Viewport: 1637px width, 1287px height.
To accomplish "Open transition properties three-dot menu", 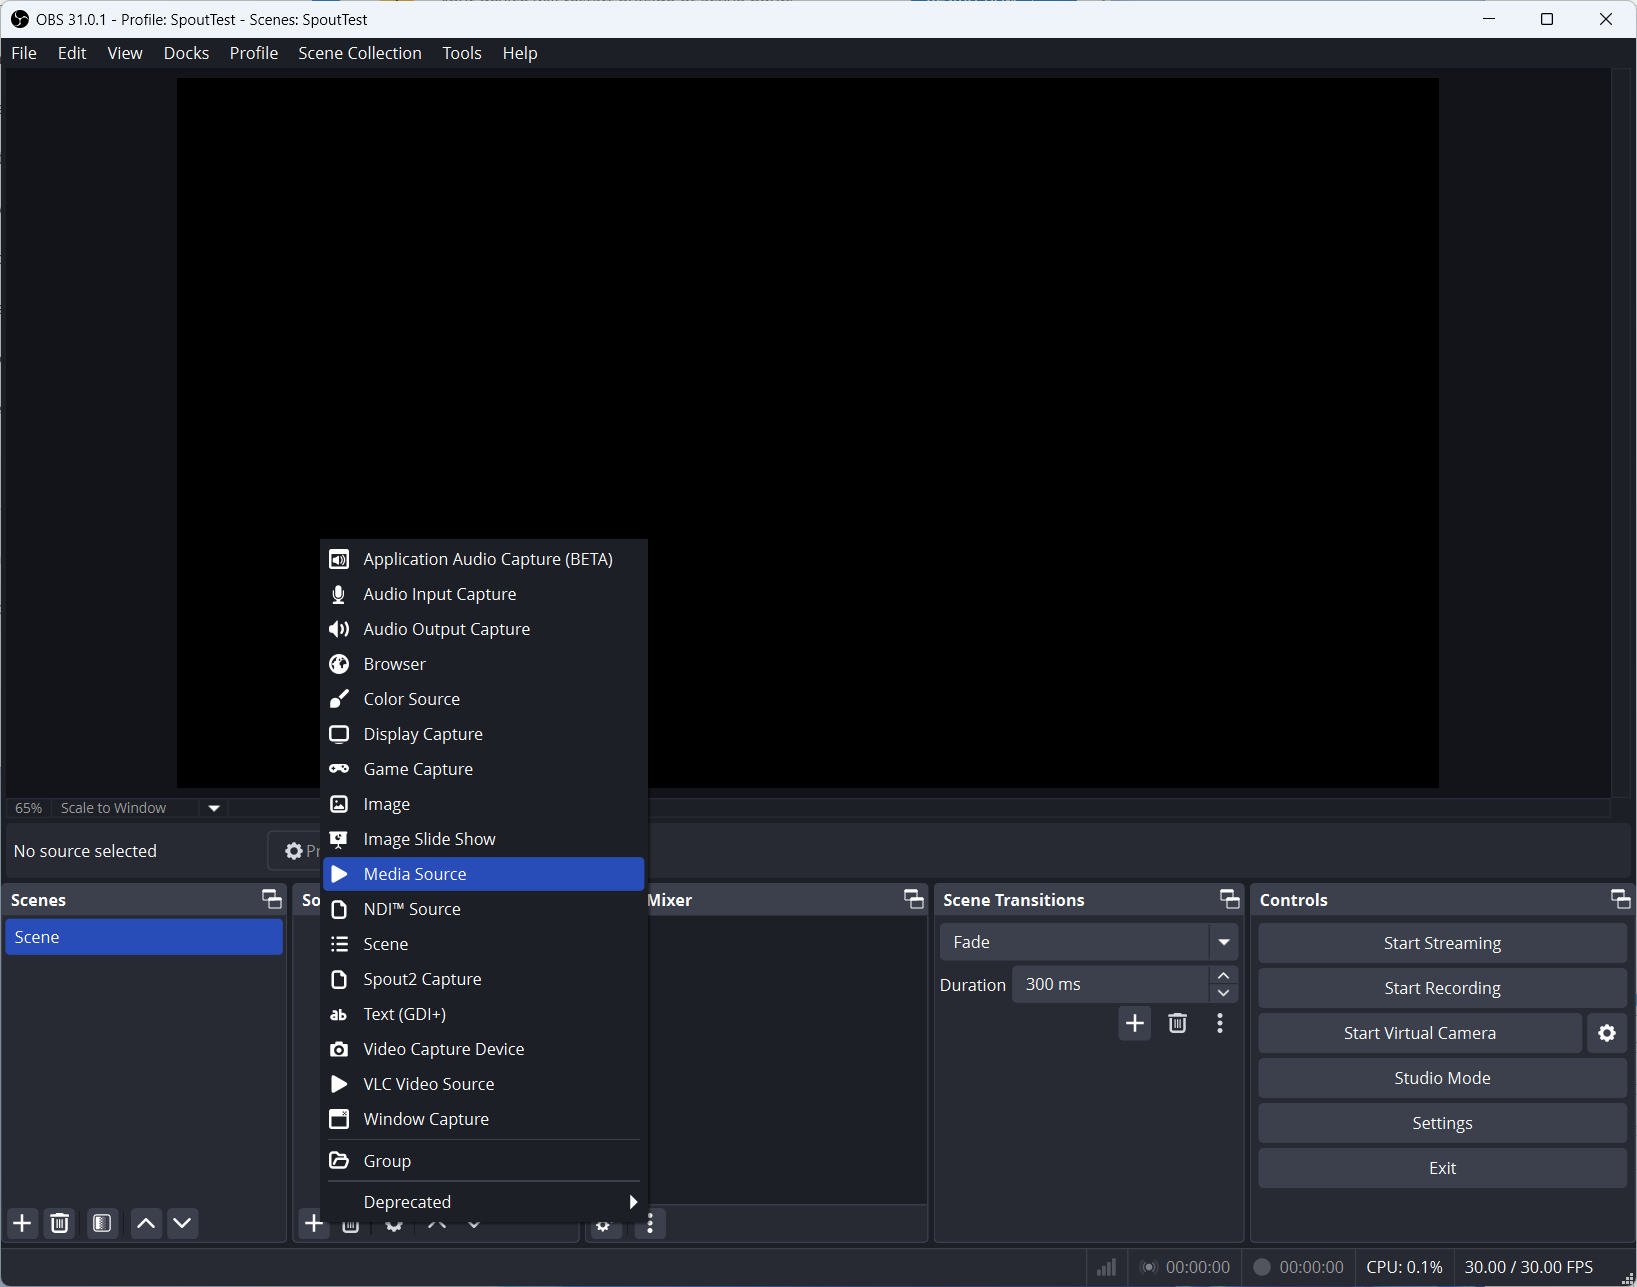I will click(x=1219, y=1023).
